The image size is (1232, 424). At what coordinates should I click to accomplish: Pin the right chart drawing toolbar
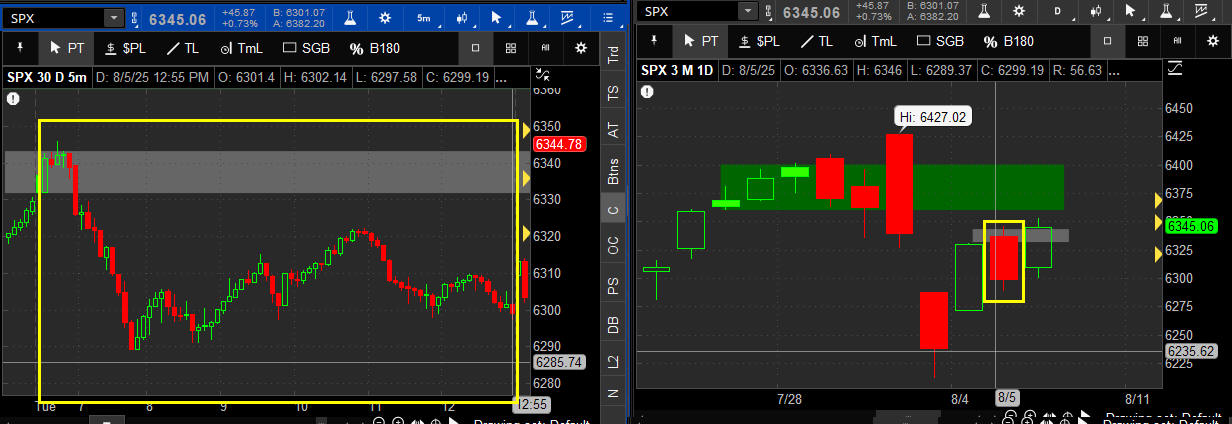(x=653, y=40)
